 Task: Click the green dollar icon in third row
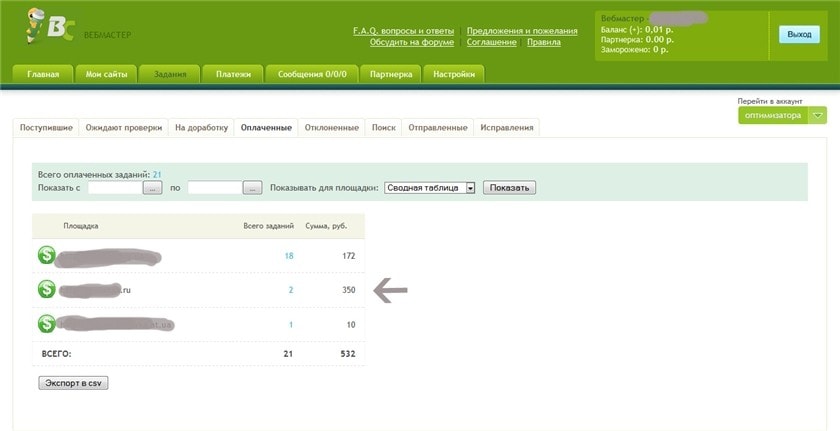pos(46,324)
